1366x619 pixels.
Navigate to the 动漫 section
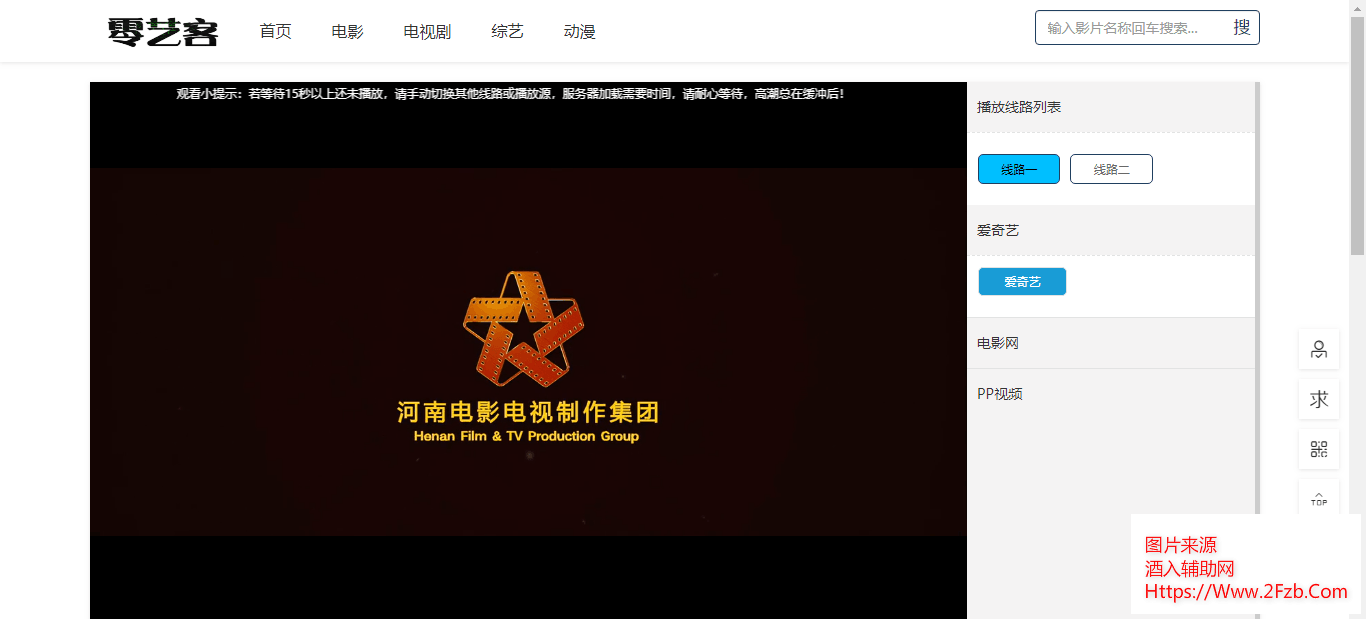click(x=579, y=32)
